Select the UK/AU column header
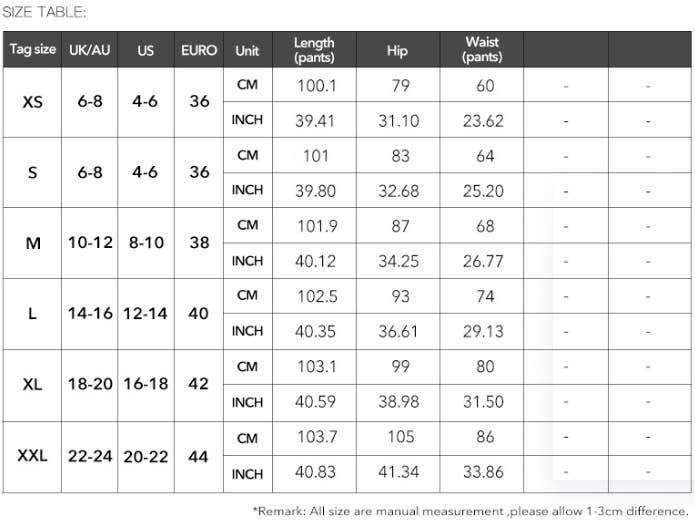 90,50
